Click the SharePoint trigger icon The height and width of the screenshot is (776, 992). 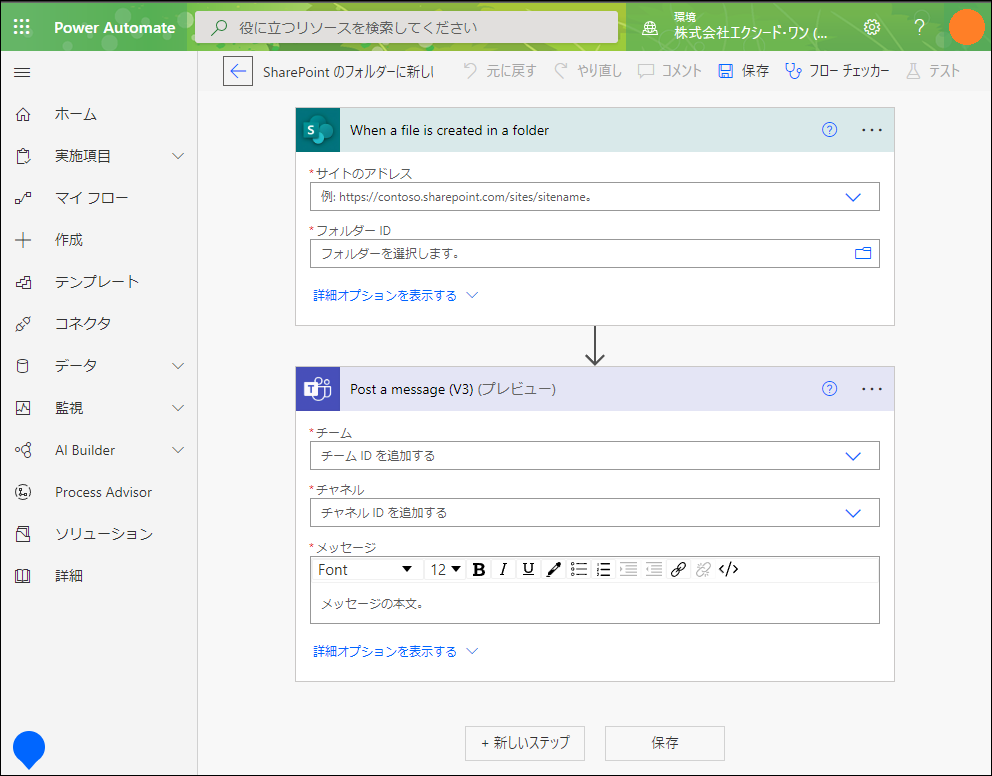pos(318,130)
